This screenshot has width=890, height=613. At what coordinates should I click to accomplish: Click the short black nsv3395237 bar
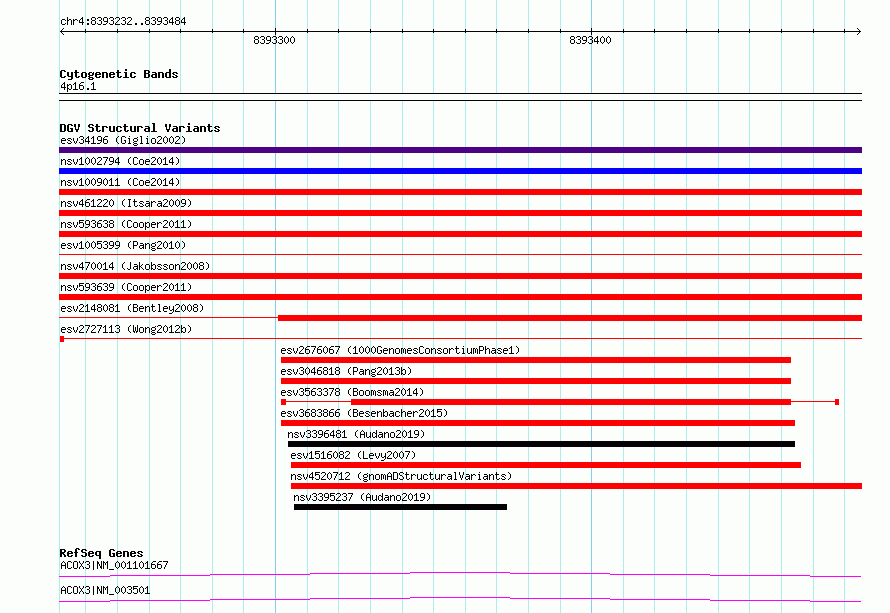pos(400,507)
